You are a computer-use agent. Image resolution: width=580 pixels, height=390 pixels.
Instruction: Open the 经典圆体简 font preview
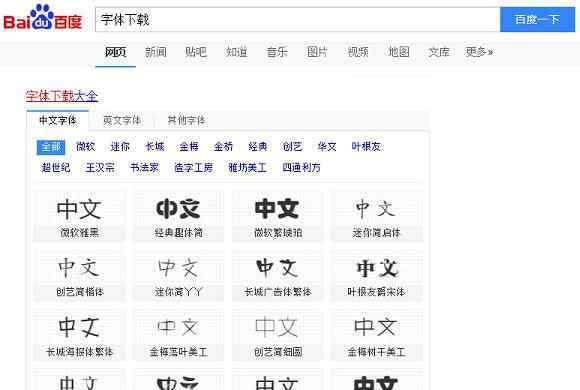pyautogui.click(x=178, y=216)
